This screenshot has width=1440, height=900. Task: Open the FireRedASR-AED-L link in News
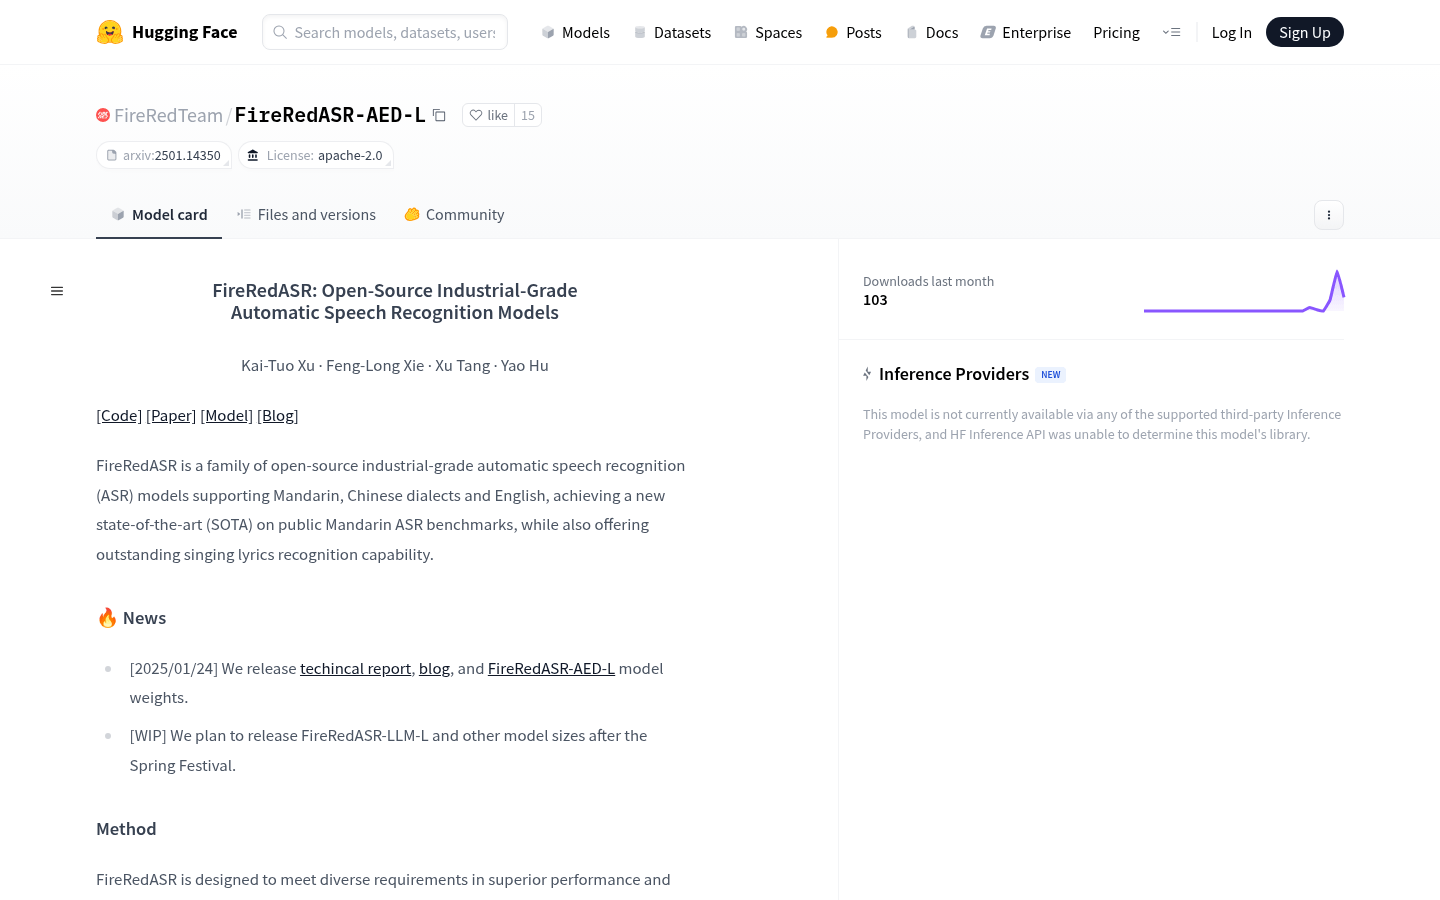[x=551, y=668]
